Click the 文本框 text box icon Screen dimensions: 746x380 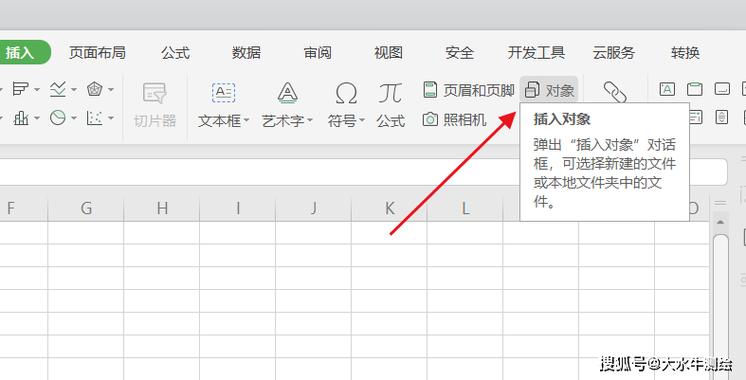223,93
